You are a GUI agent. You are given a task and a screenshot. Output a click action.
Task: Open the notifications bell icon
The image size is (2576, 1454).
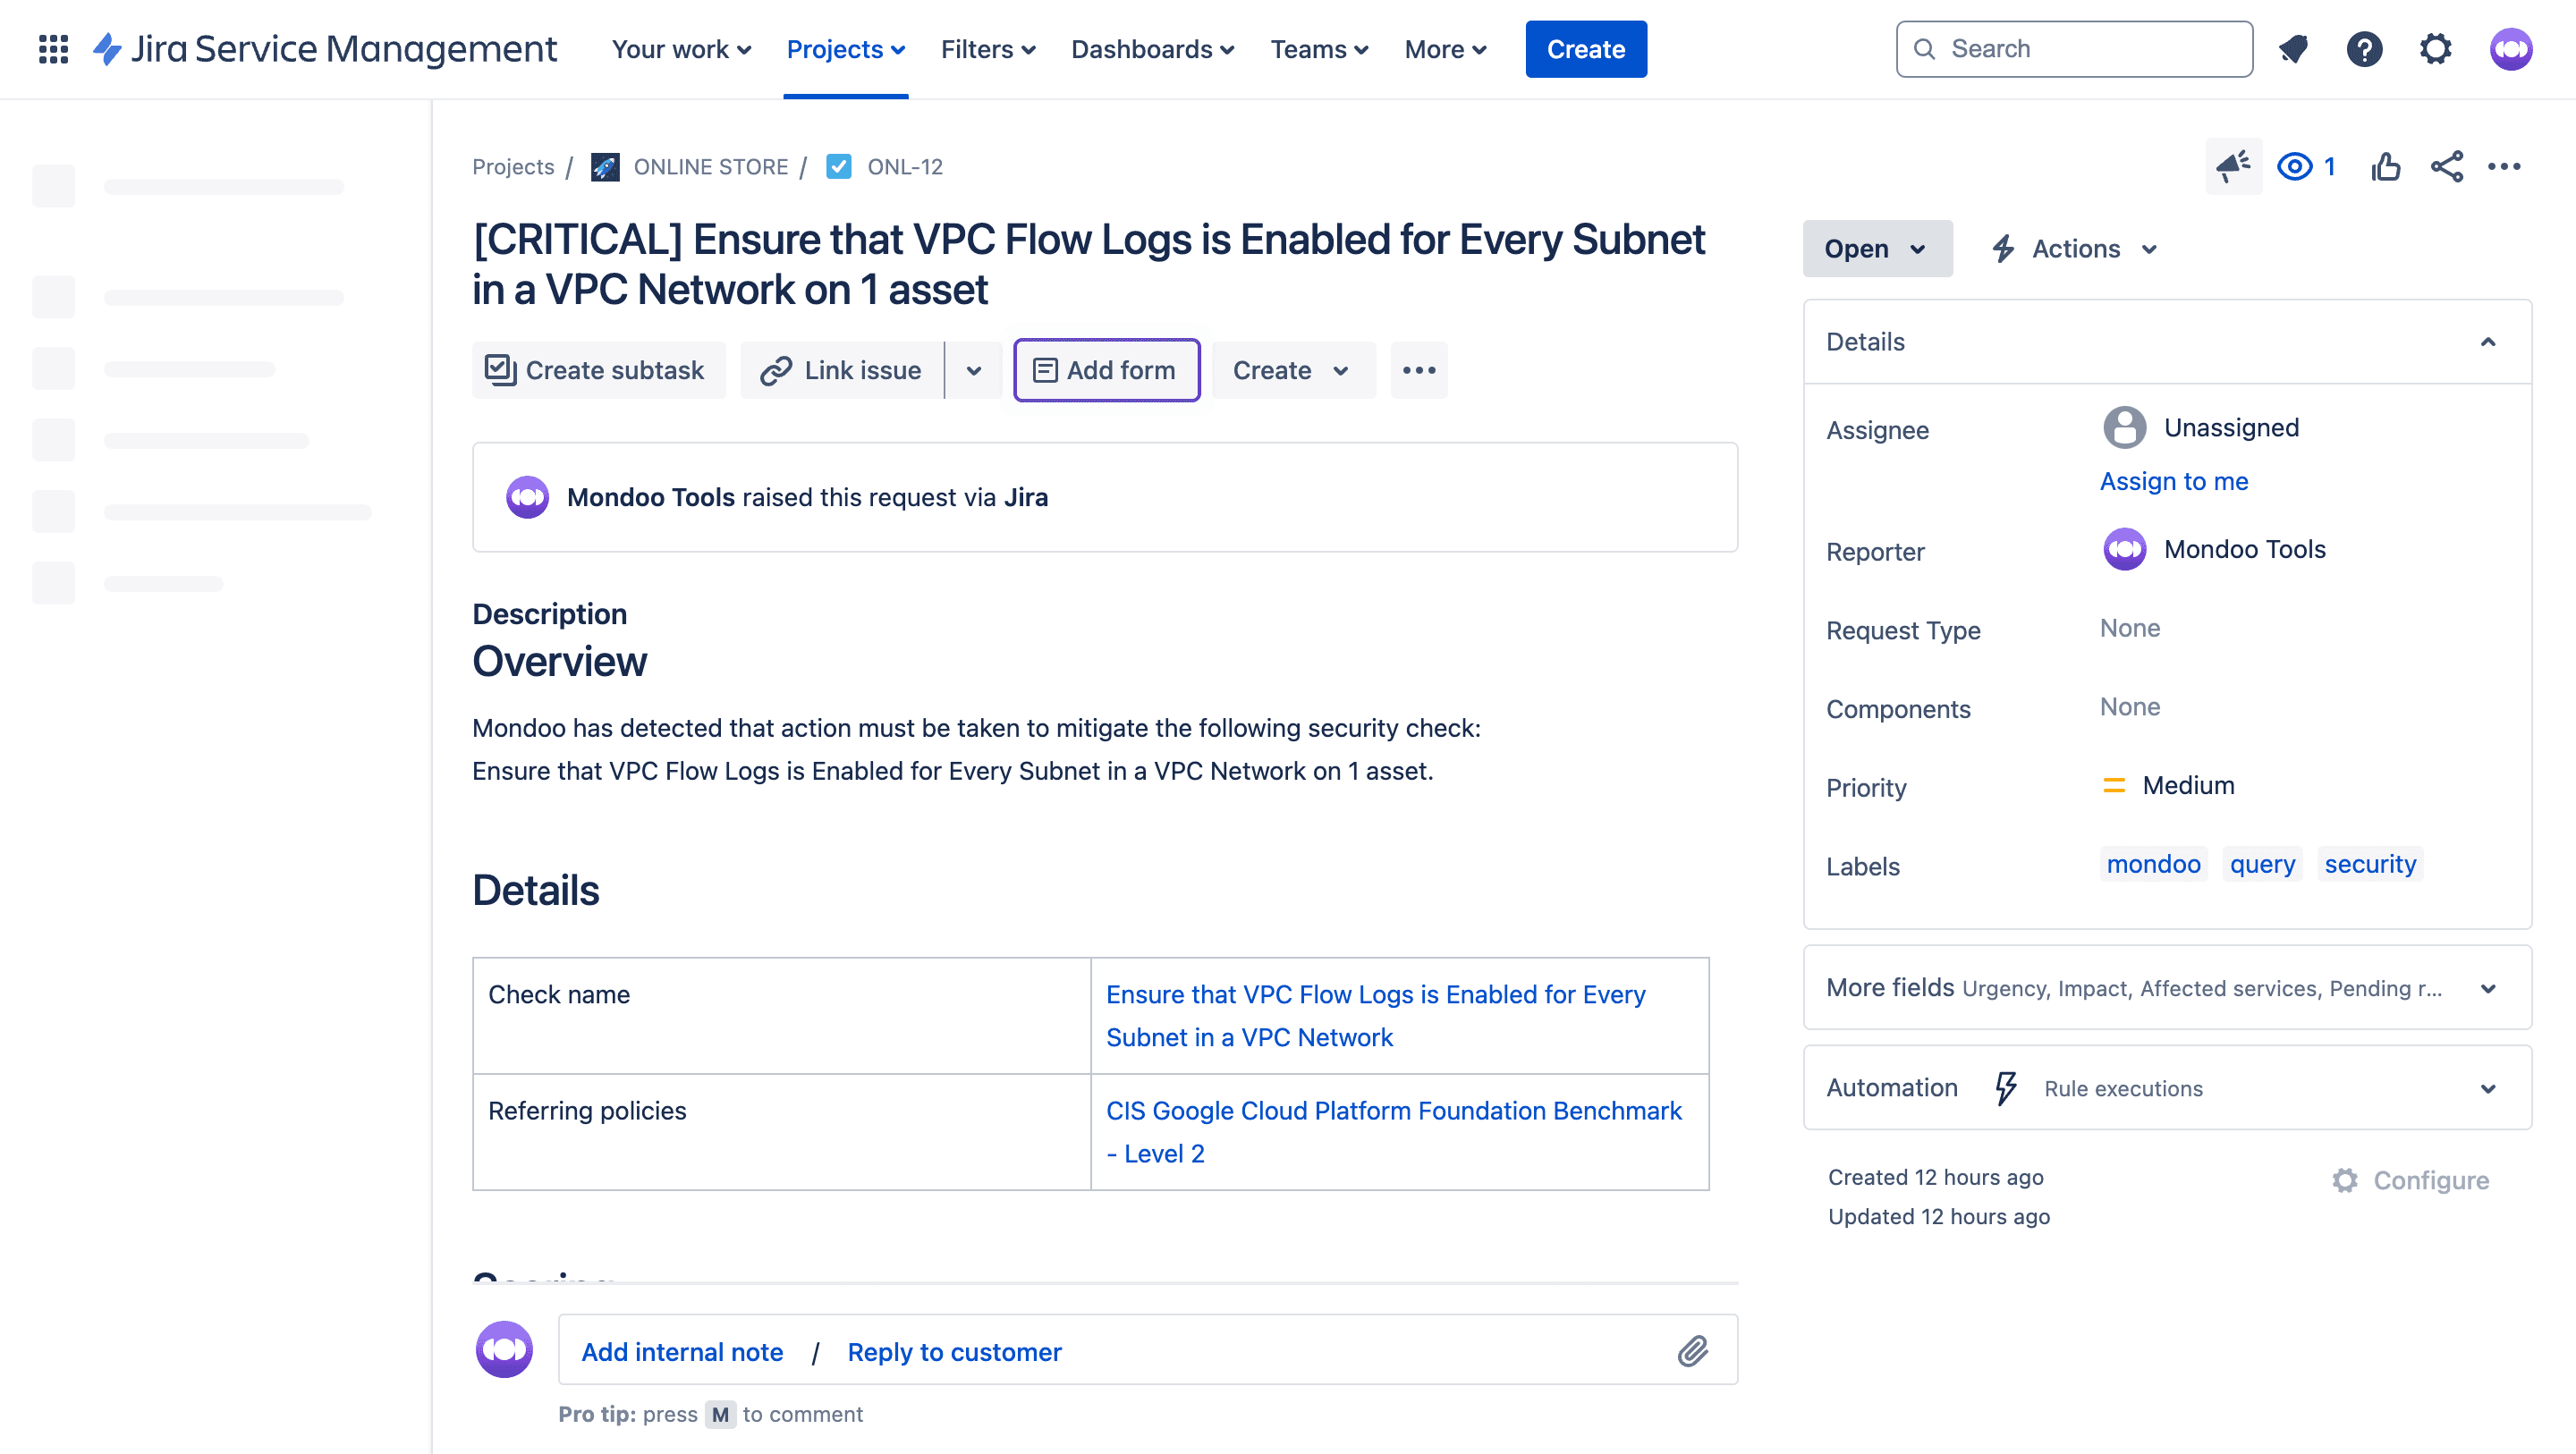[2294, 48]
